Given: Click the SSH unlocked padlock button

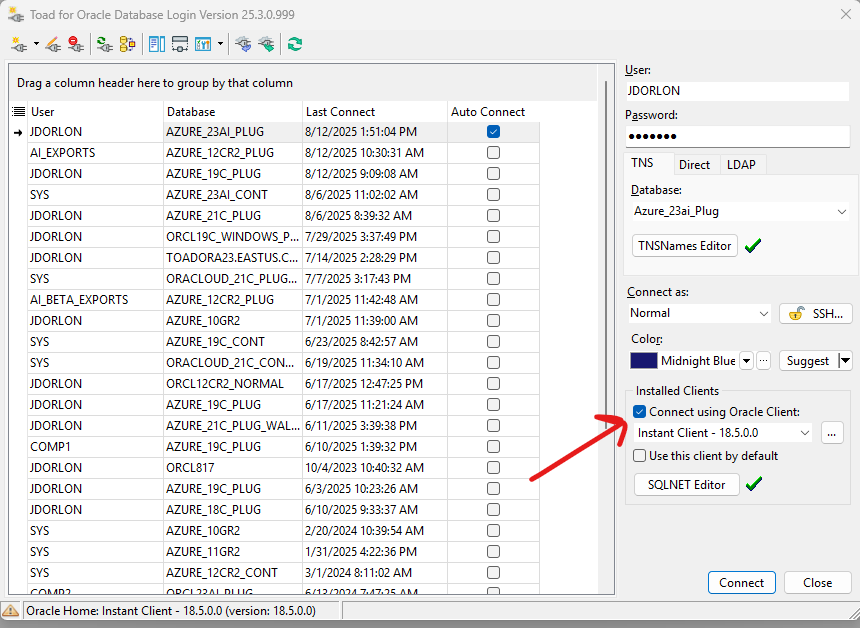Looking at the screenshot, I should (x=816, y=314).
